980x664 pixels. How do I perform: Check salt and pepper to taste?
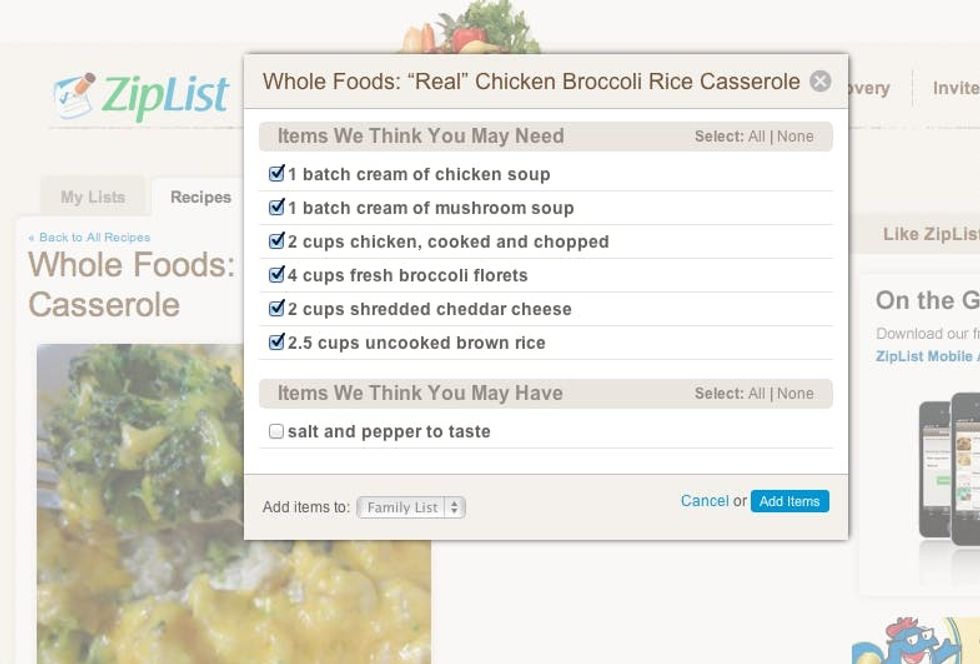click(277, 432)
